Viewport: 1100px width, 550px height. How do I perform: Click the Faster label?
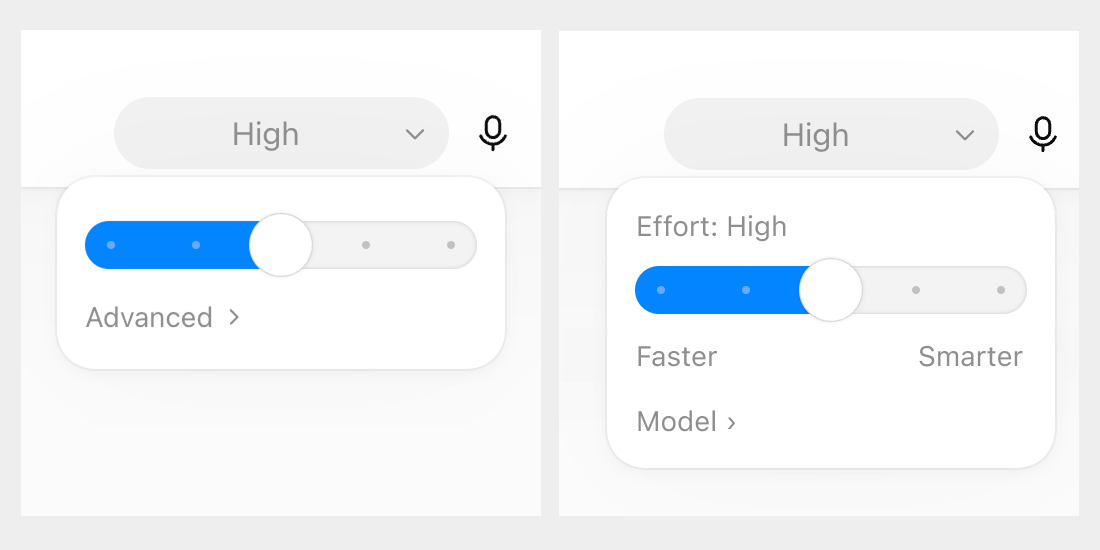click(677, 356)
